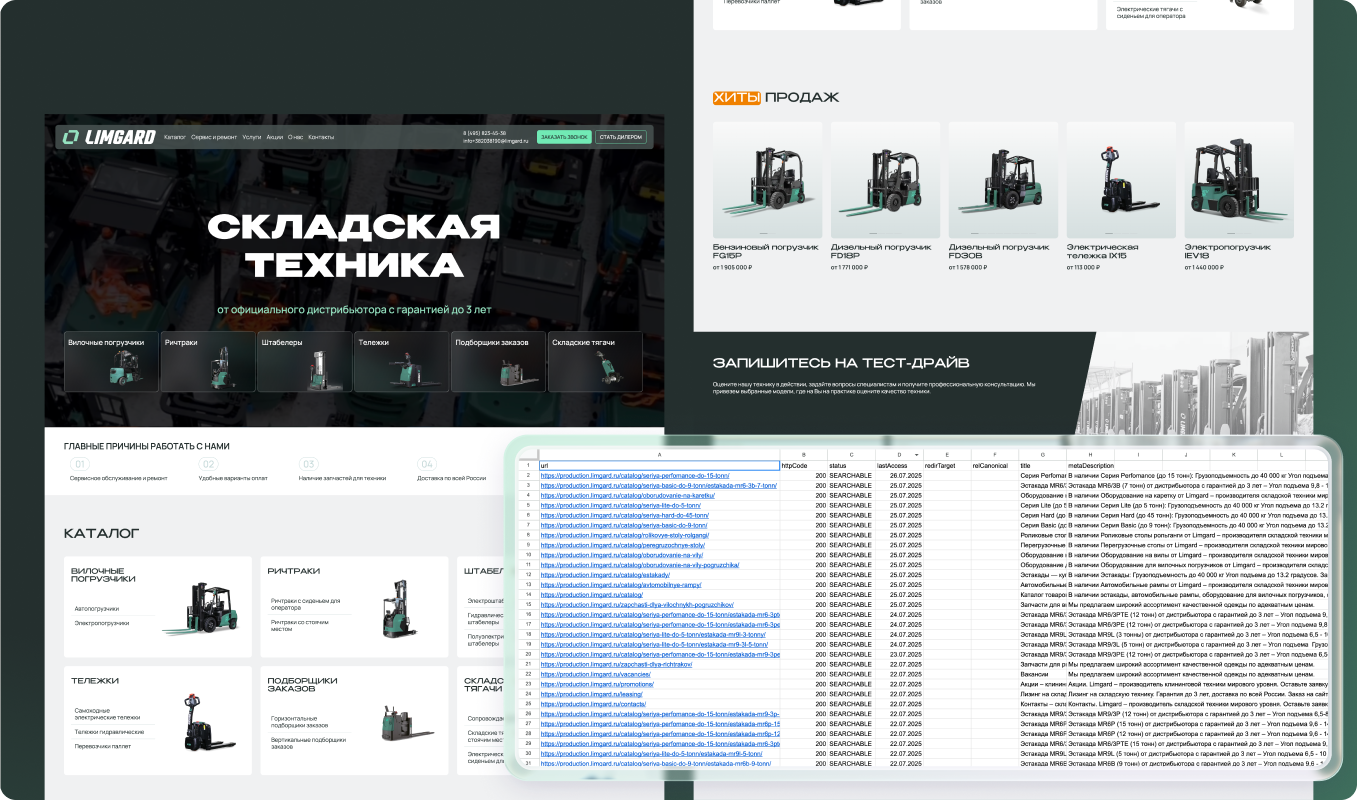Click the Бензиновый погрузчик FG15P title
Viewport: 1357px width, 800px height.
[765, 251]
